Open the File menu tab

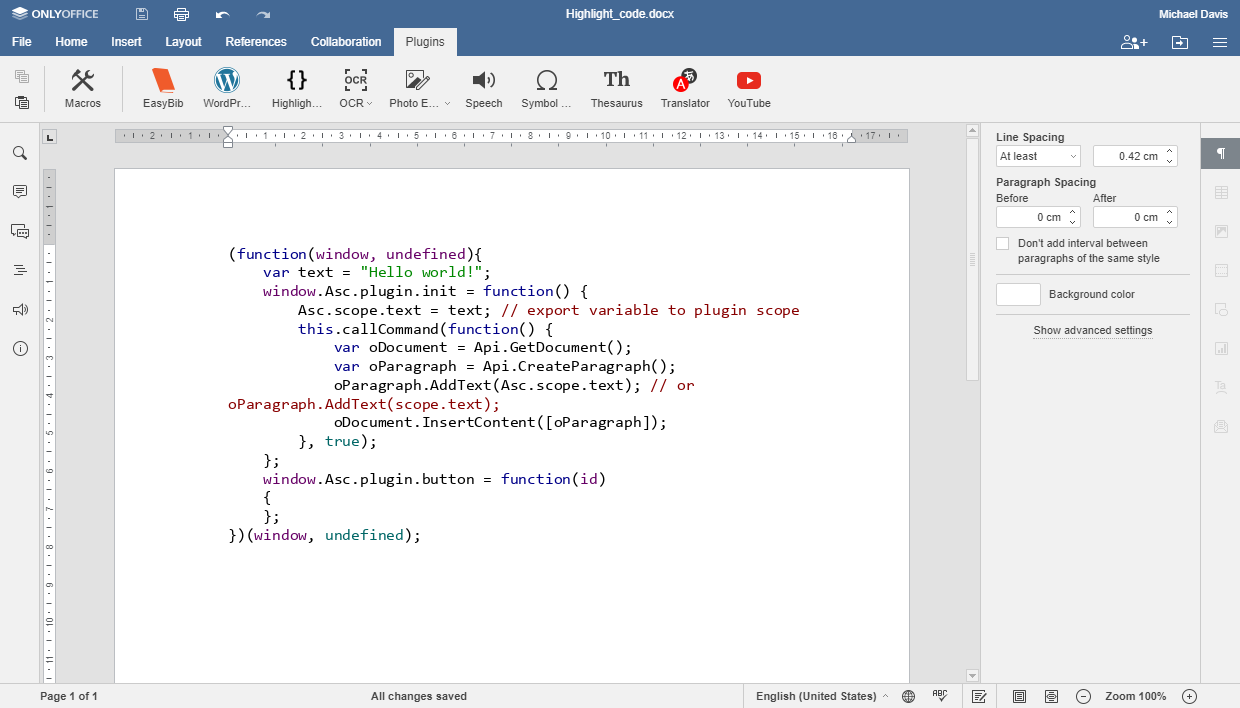(22, 42)
